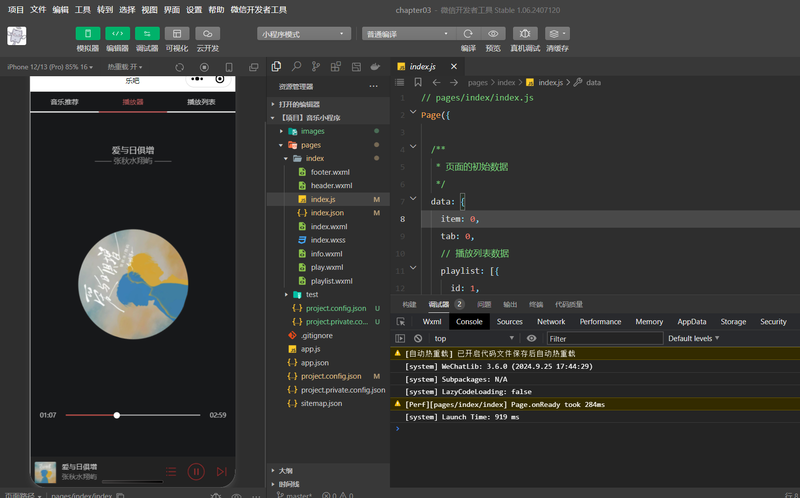Open playlist.wxml file
Image resolution: width=800 pixels, height=498 pixels.
[328, 281]
